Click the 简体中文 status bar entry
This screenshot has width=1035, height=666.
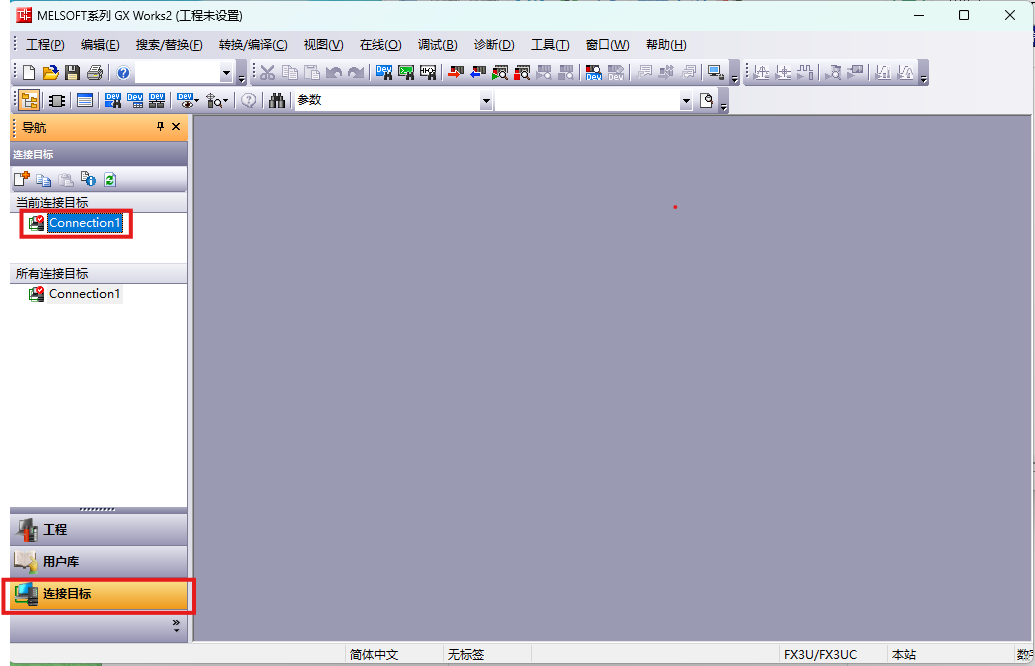click(374, 655)
